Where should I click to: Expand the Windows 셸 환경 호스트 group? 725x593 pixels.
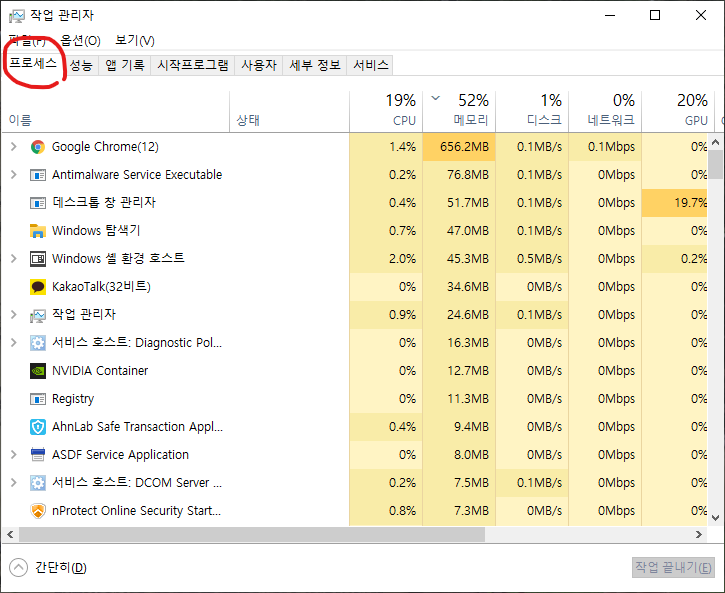(14, 259)
